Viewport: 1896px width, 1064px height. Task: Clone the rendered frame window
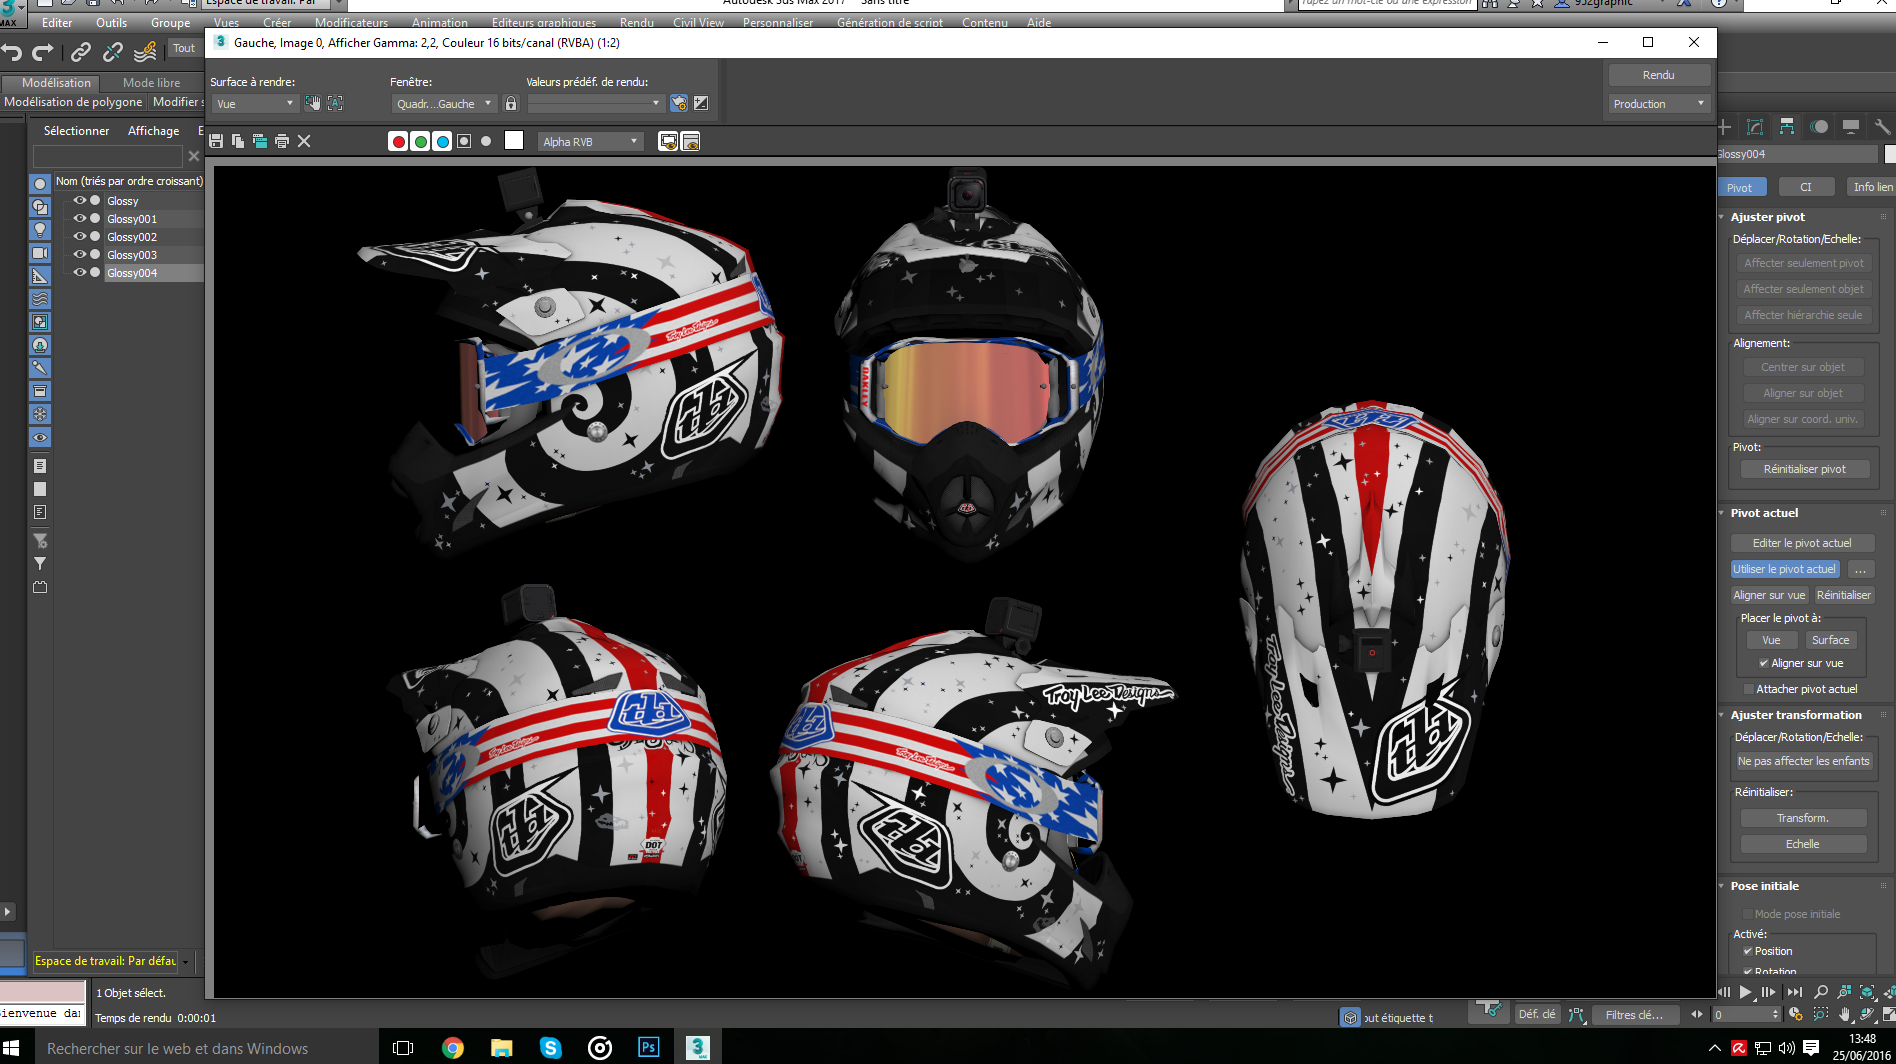[260, 141]
